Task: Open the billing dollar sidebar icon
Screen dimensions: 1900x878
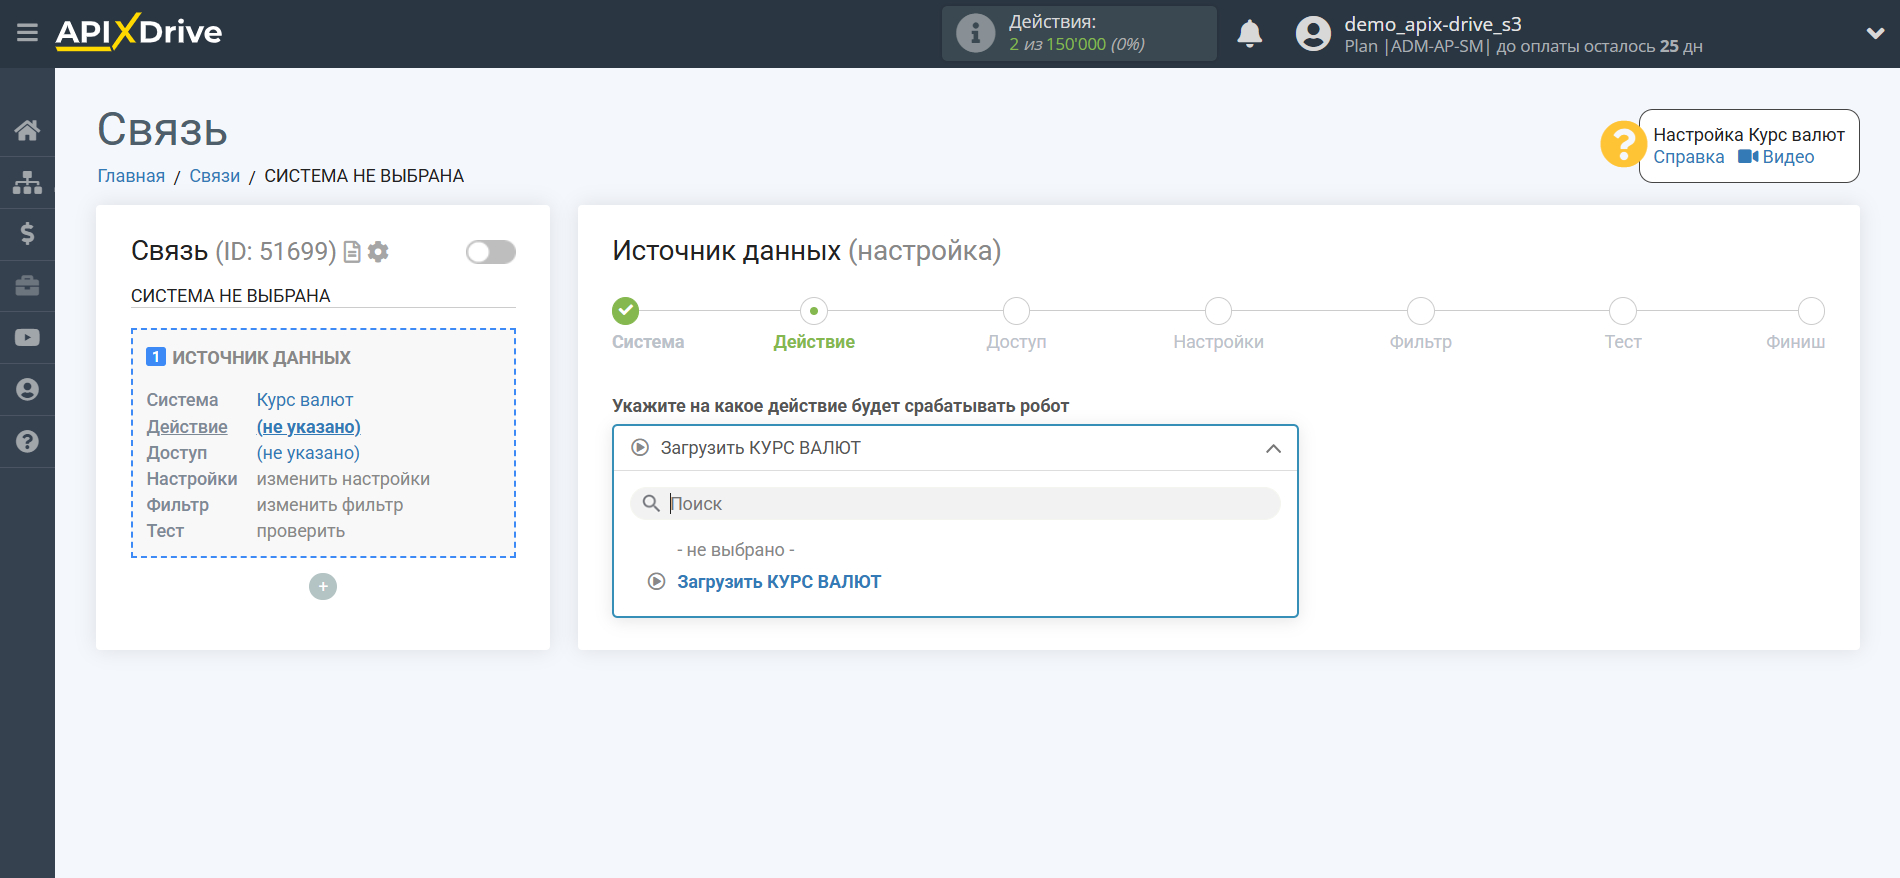Action: coord(27,234)
